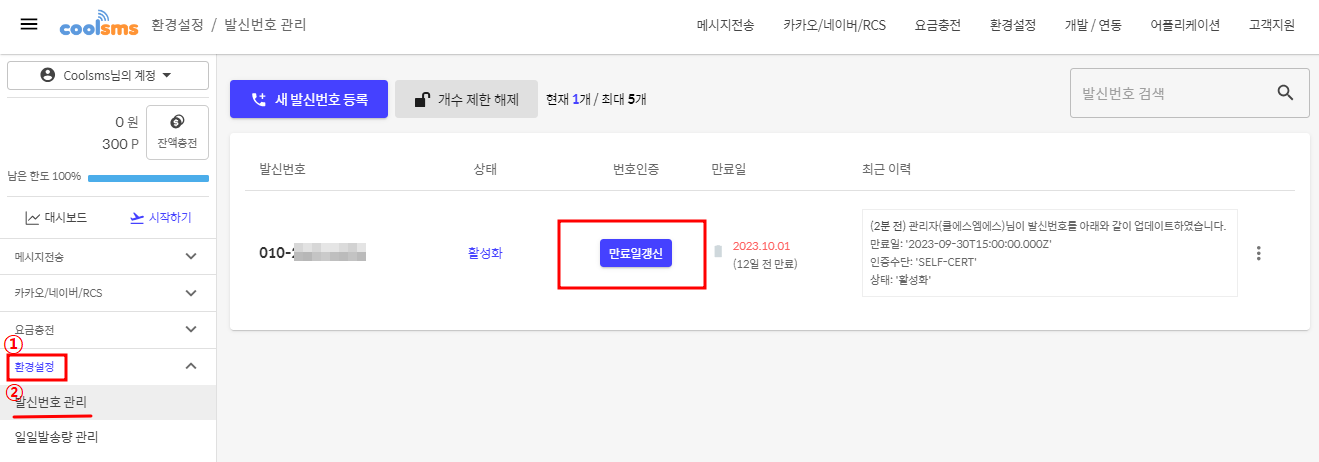Select 일일발송량 관리 in sidebar
This screenshot has height=462, width=1319.
108,437
